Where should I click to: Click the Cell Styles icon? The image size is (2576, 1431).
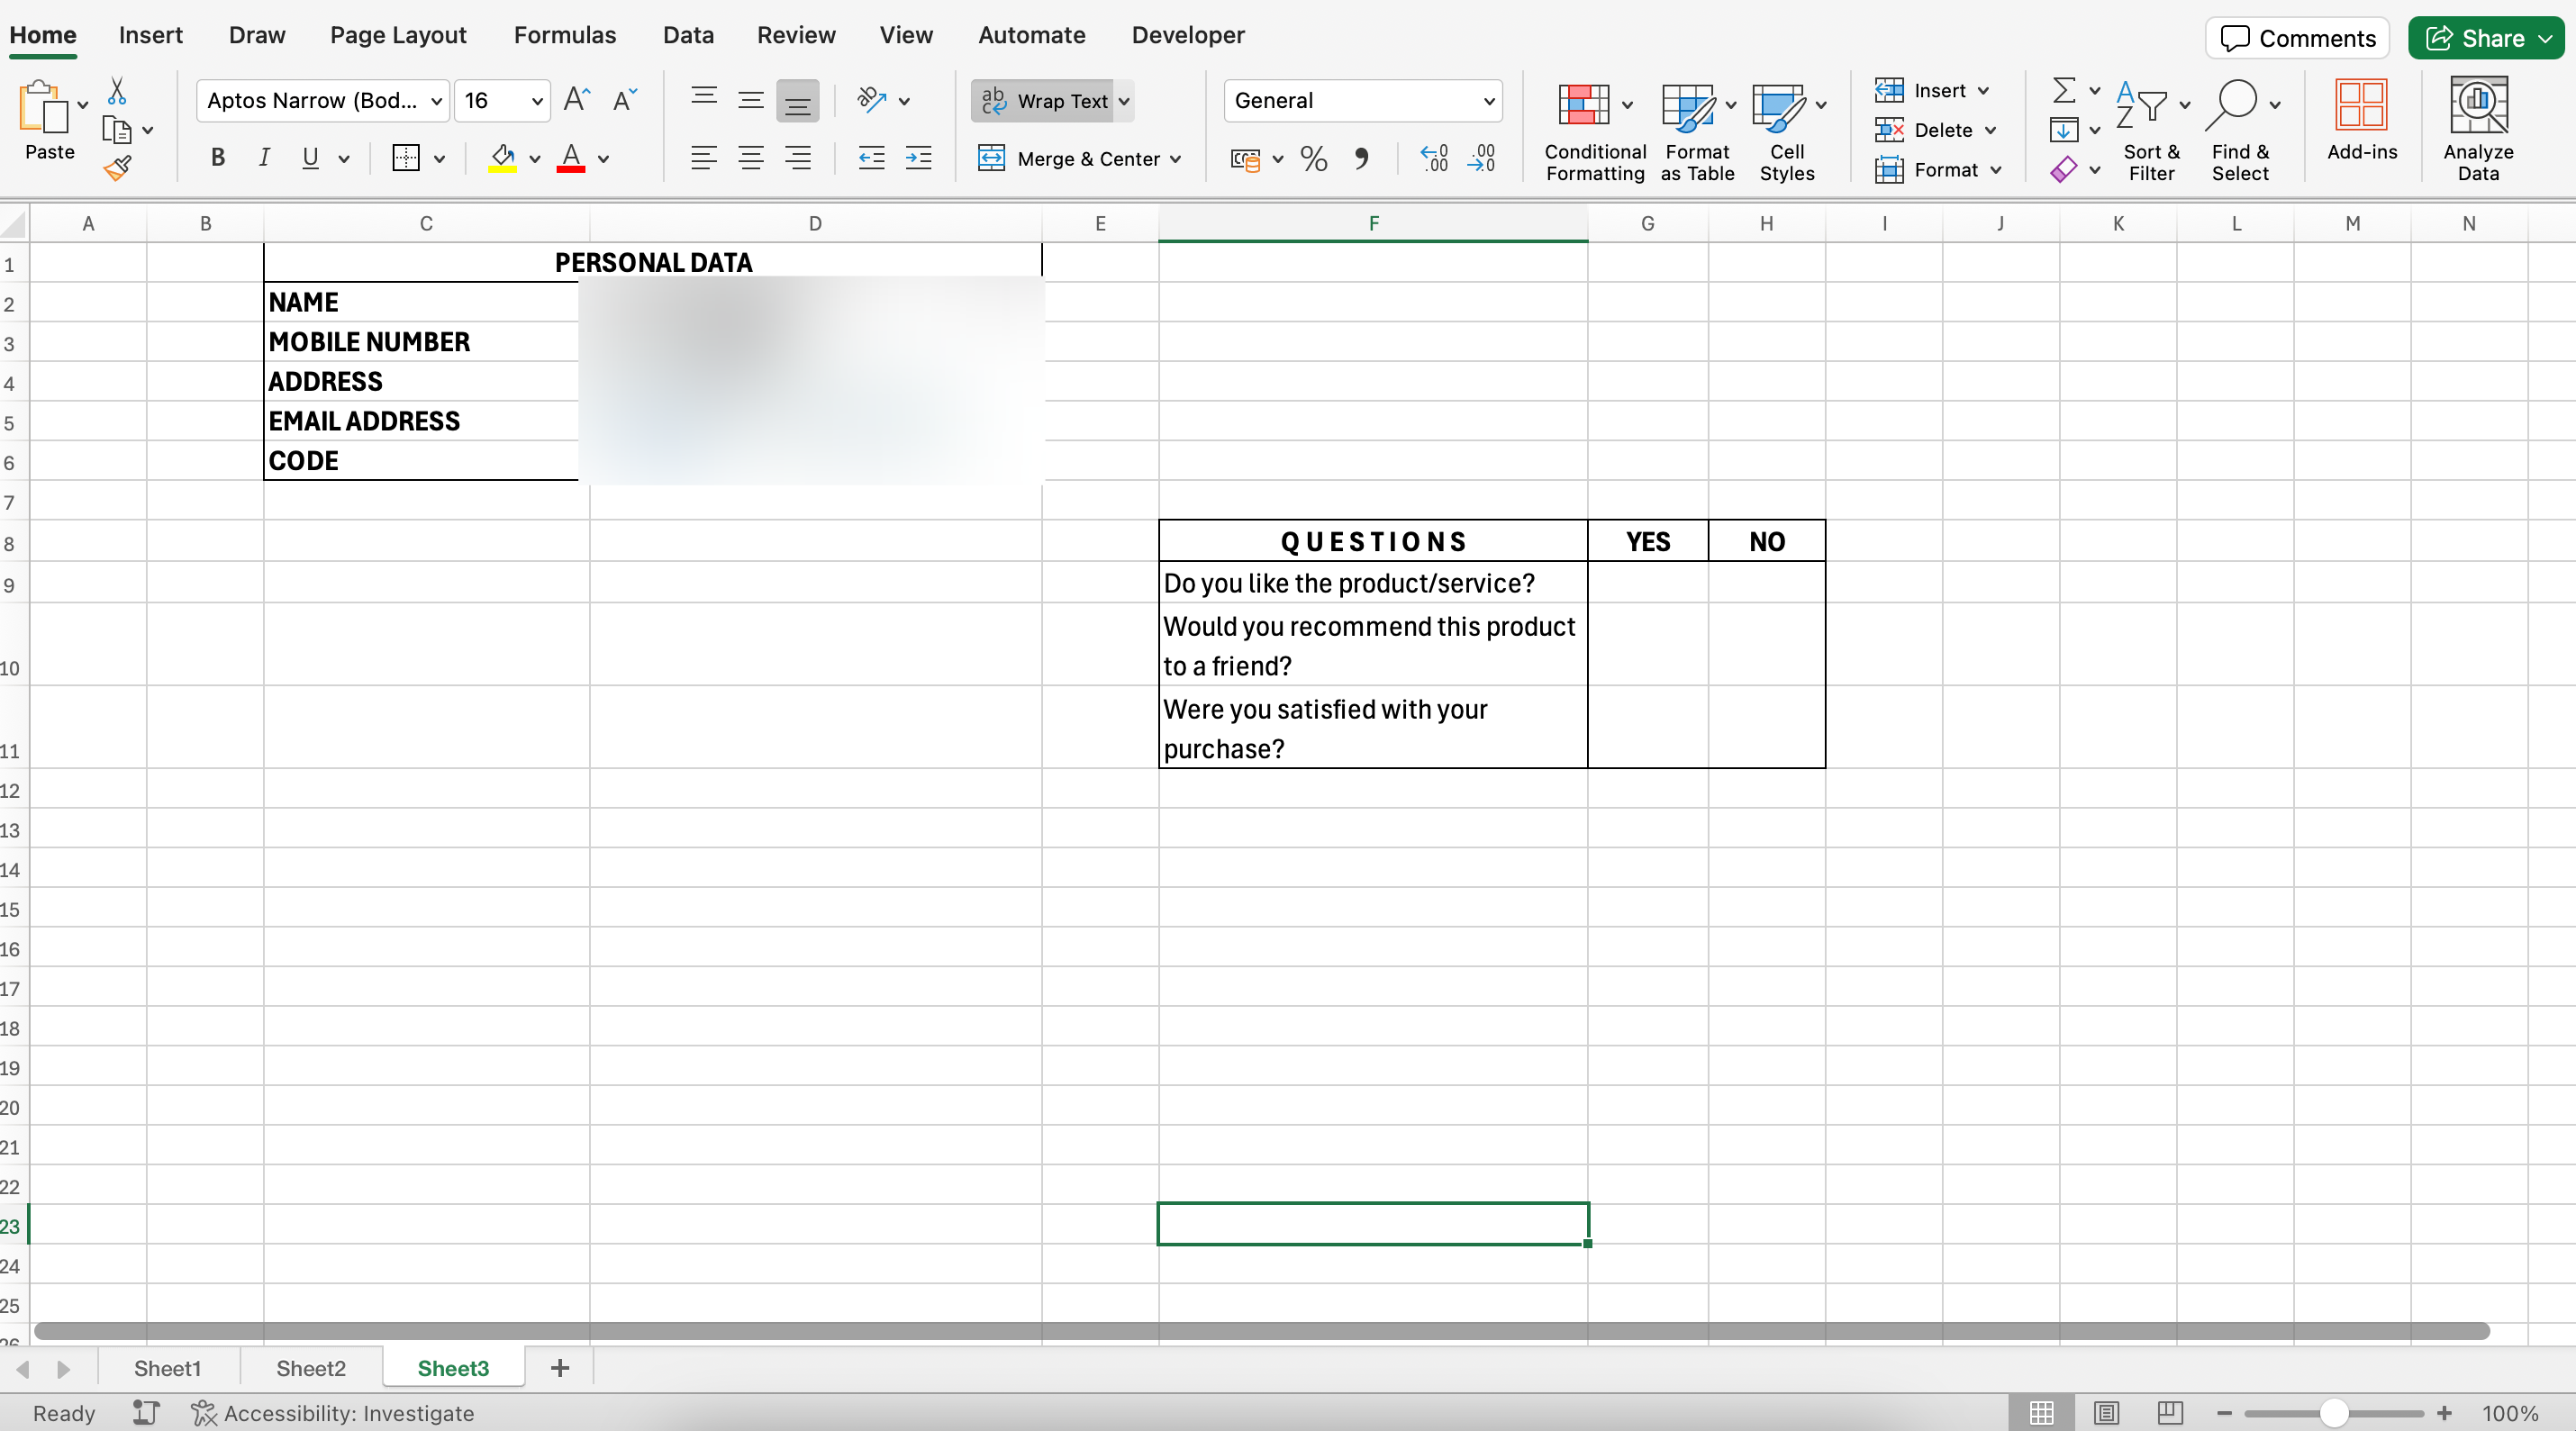(1788, 130)
